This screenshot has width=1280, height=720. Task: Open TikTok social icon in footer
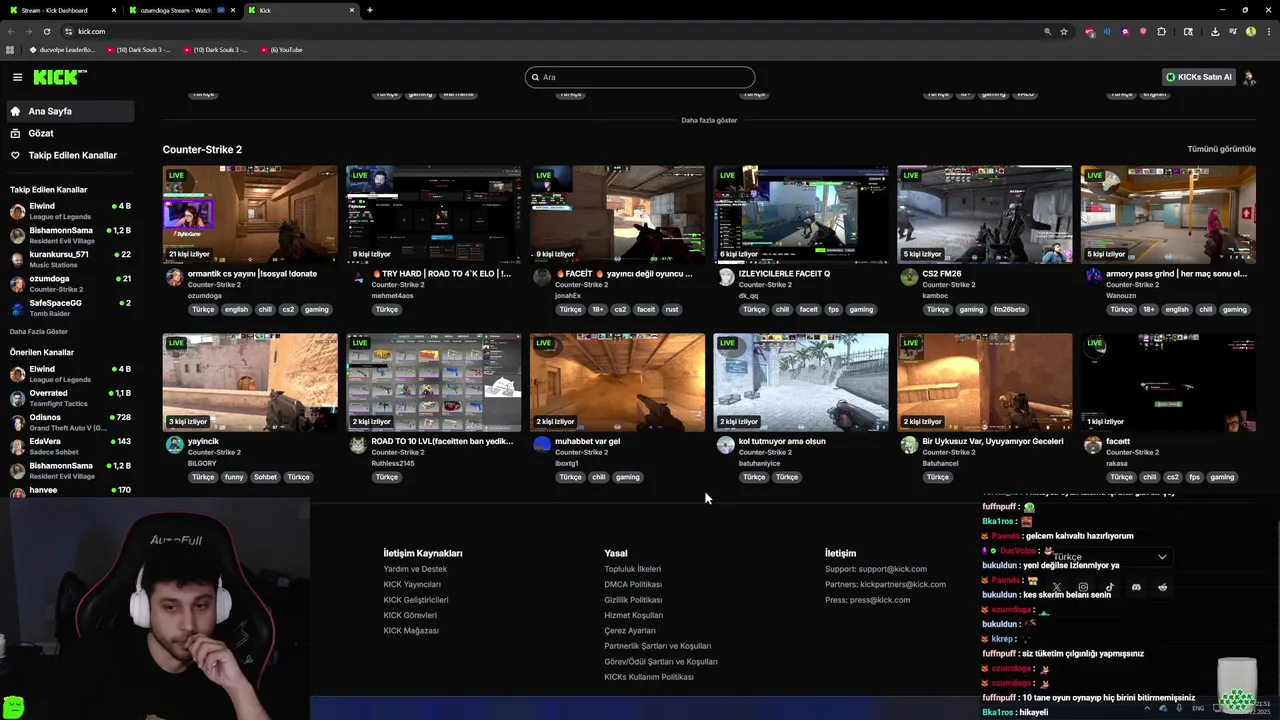coord(1110,587)
